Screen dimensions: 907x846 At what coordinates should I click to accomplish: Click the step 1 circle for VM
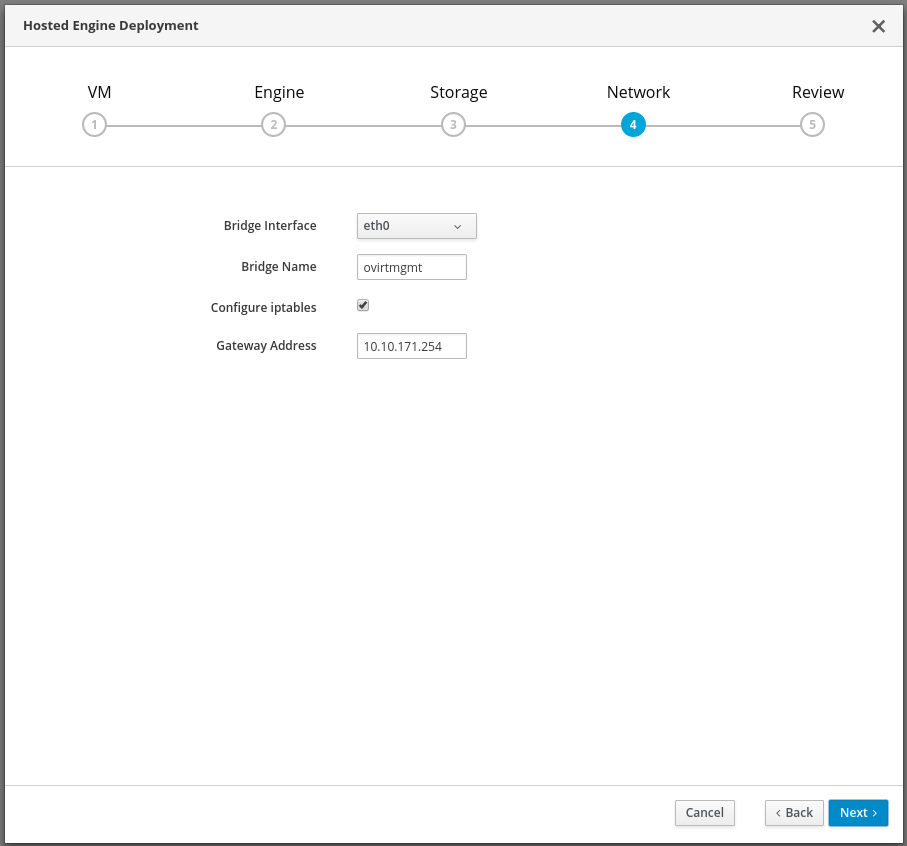click(x=94, y=125)
